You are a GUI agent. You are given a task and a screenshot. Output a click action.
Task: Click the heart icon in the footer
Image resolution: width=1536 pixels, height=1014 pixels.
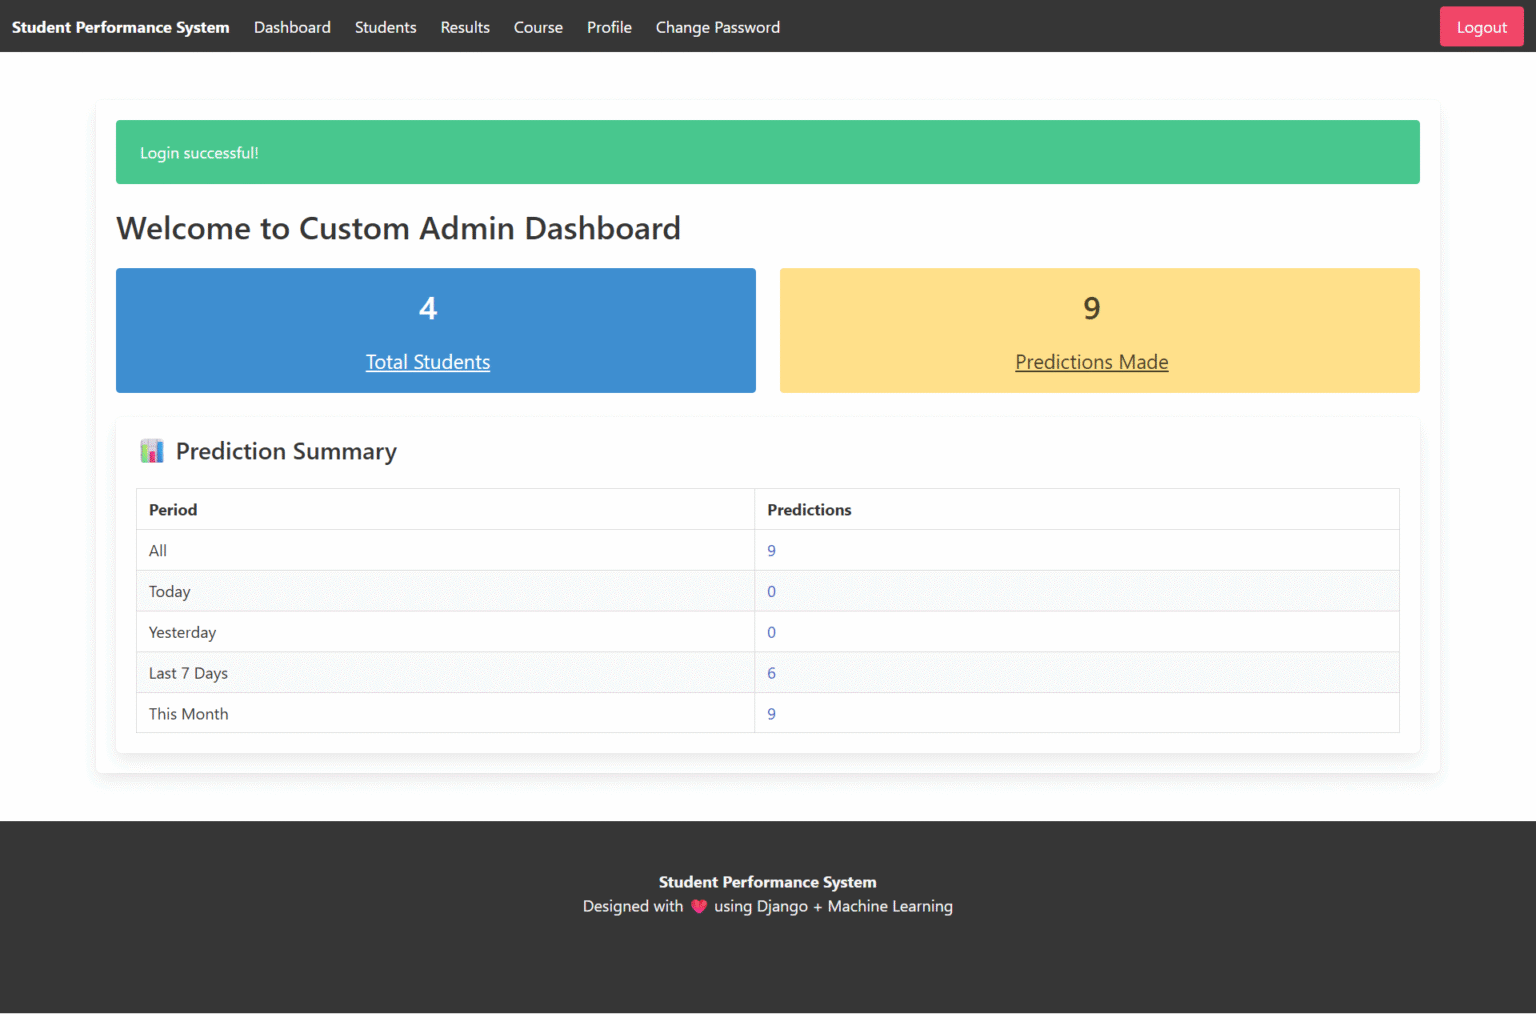pyautogui.click(x=699, y=906)
